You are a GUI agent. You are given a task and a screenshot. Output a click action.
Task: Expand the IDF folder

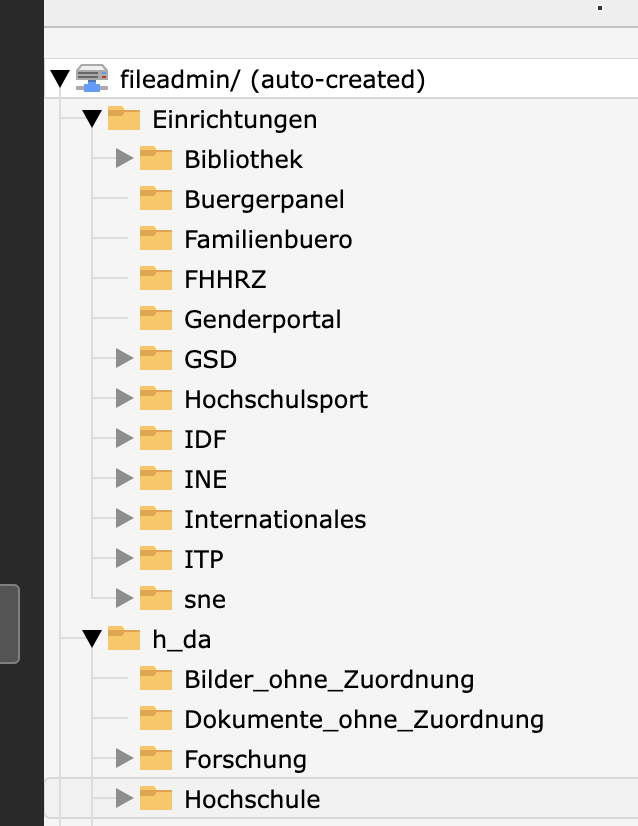point(124,438)
